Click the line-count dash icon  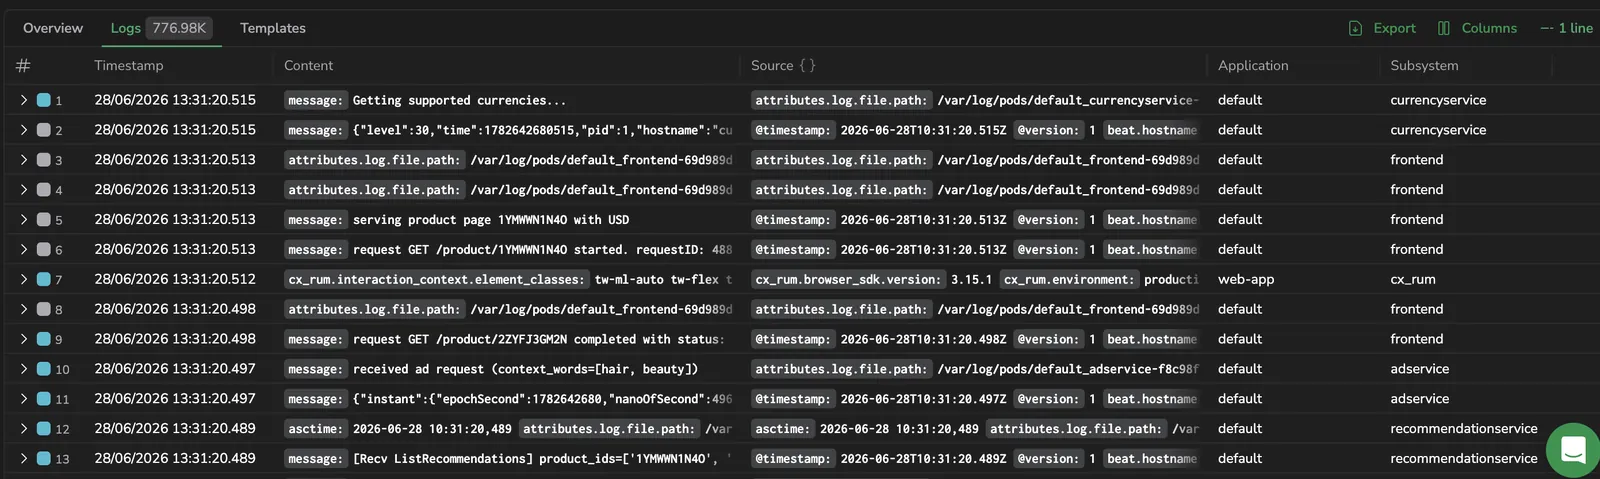(1547, 28)
